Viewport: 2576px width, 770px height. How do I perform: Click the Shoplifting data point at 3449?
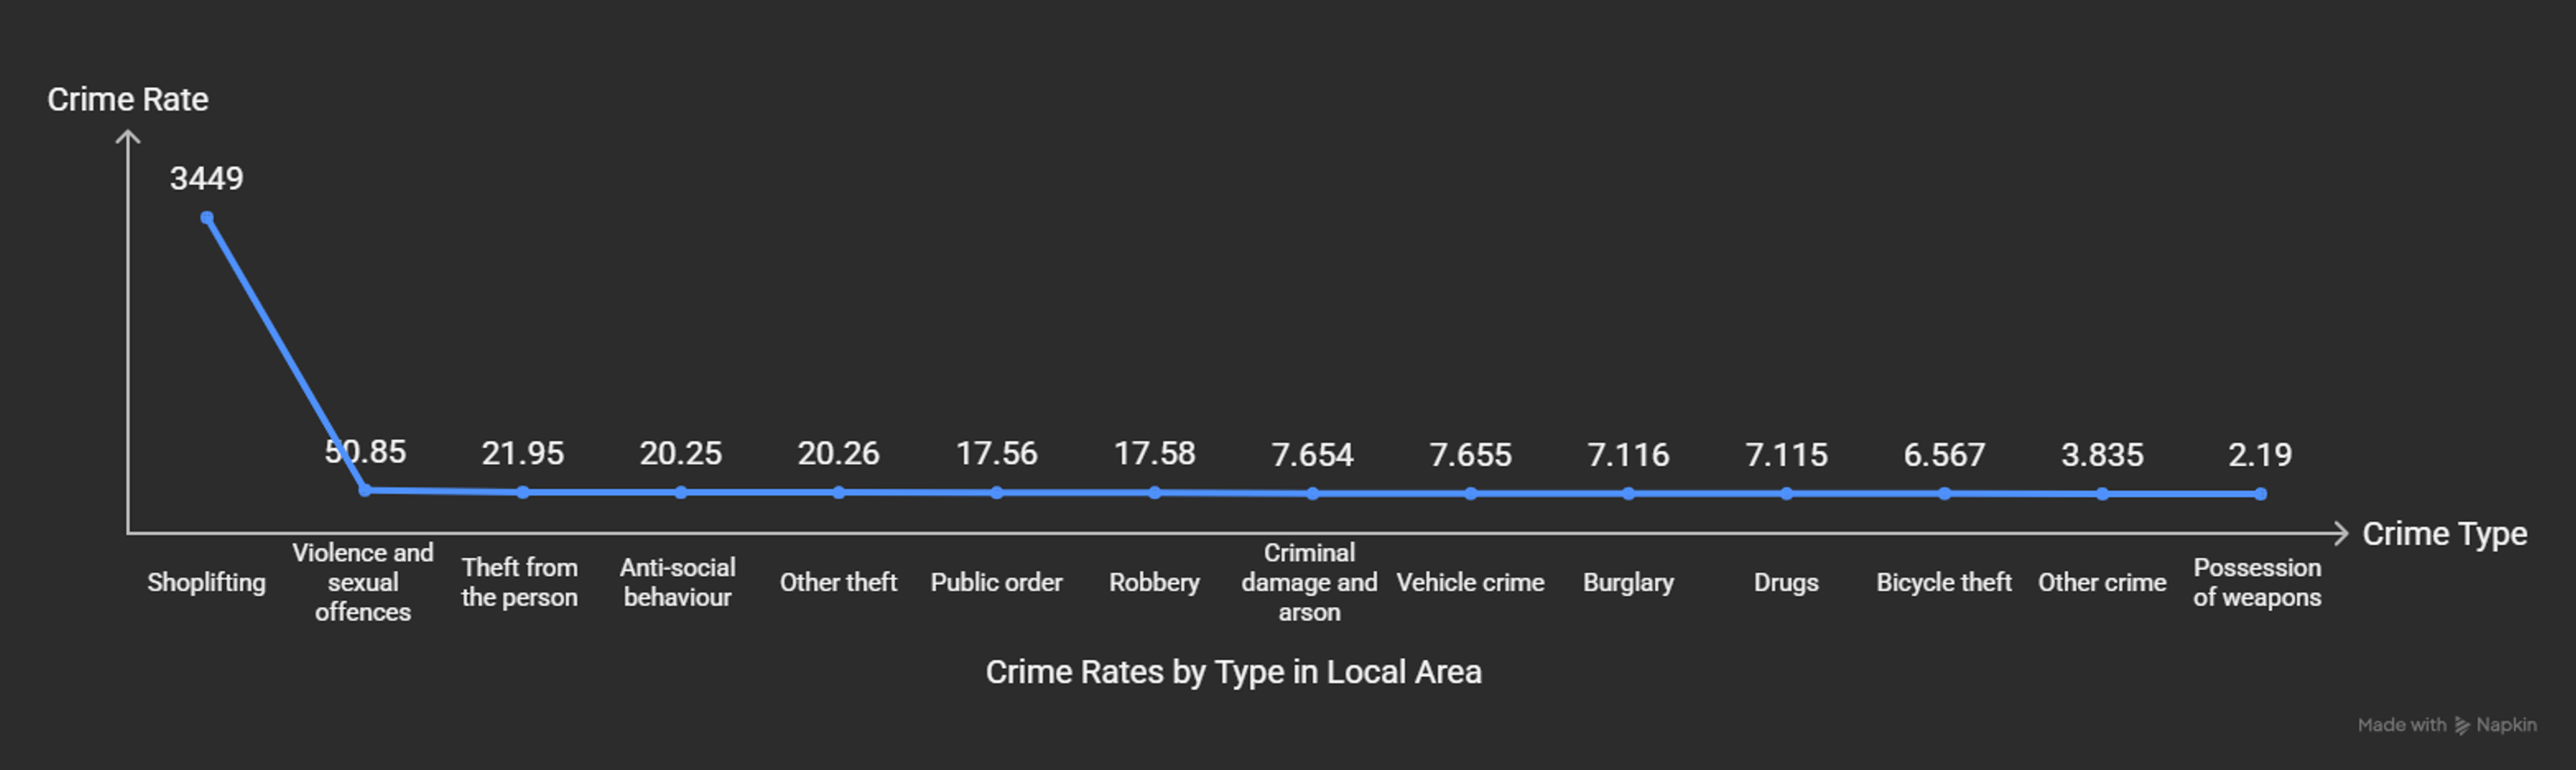click(x=206, y=218)
